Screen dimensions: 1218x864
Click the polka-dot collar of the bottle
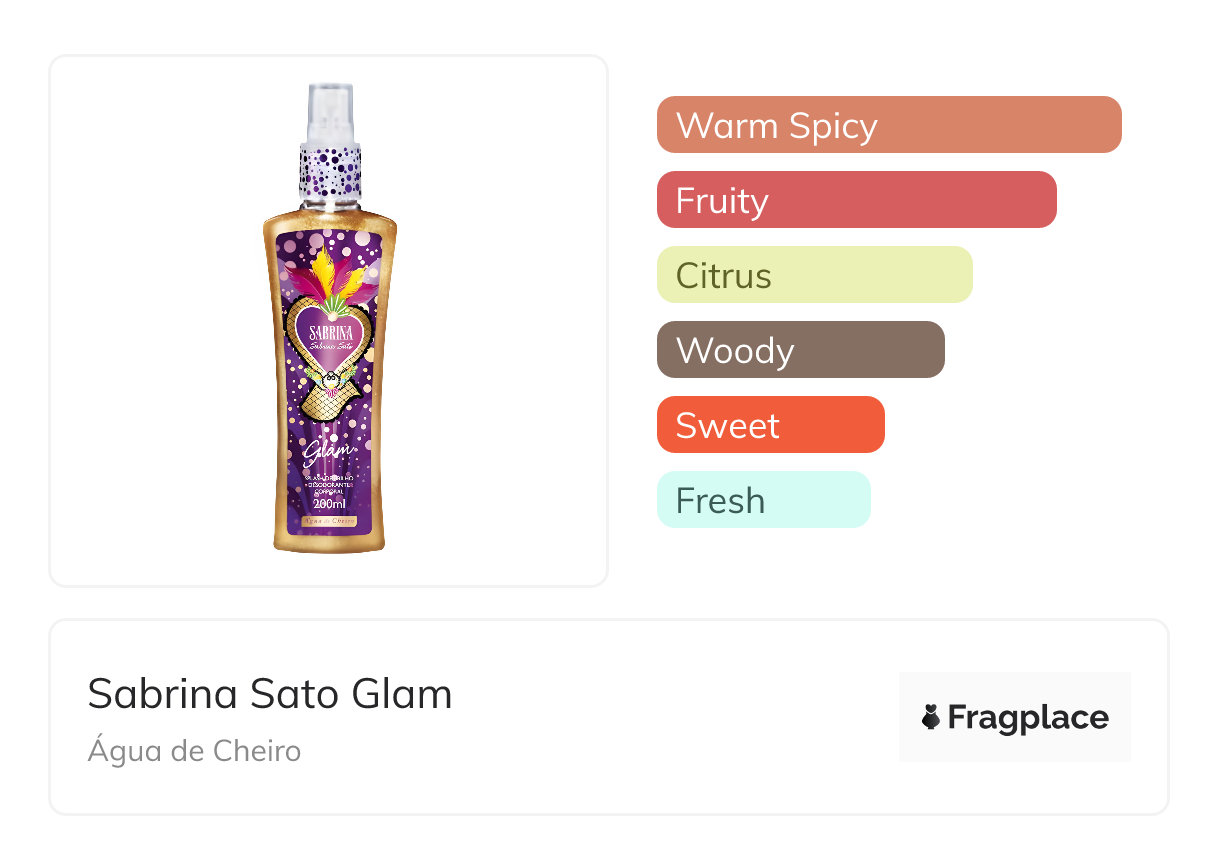coord(330,170)
